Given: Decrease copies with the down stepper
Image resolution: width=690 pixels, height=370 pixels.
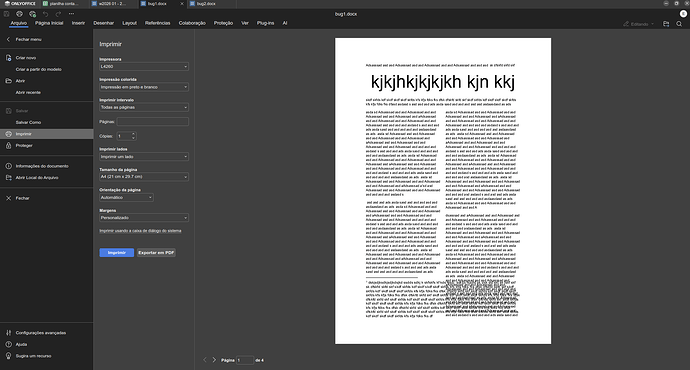Looking at the screenshot, I should pos(134,139).
